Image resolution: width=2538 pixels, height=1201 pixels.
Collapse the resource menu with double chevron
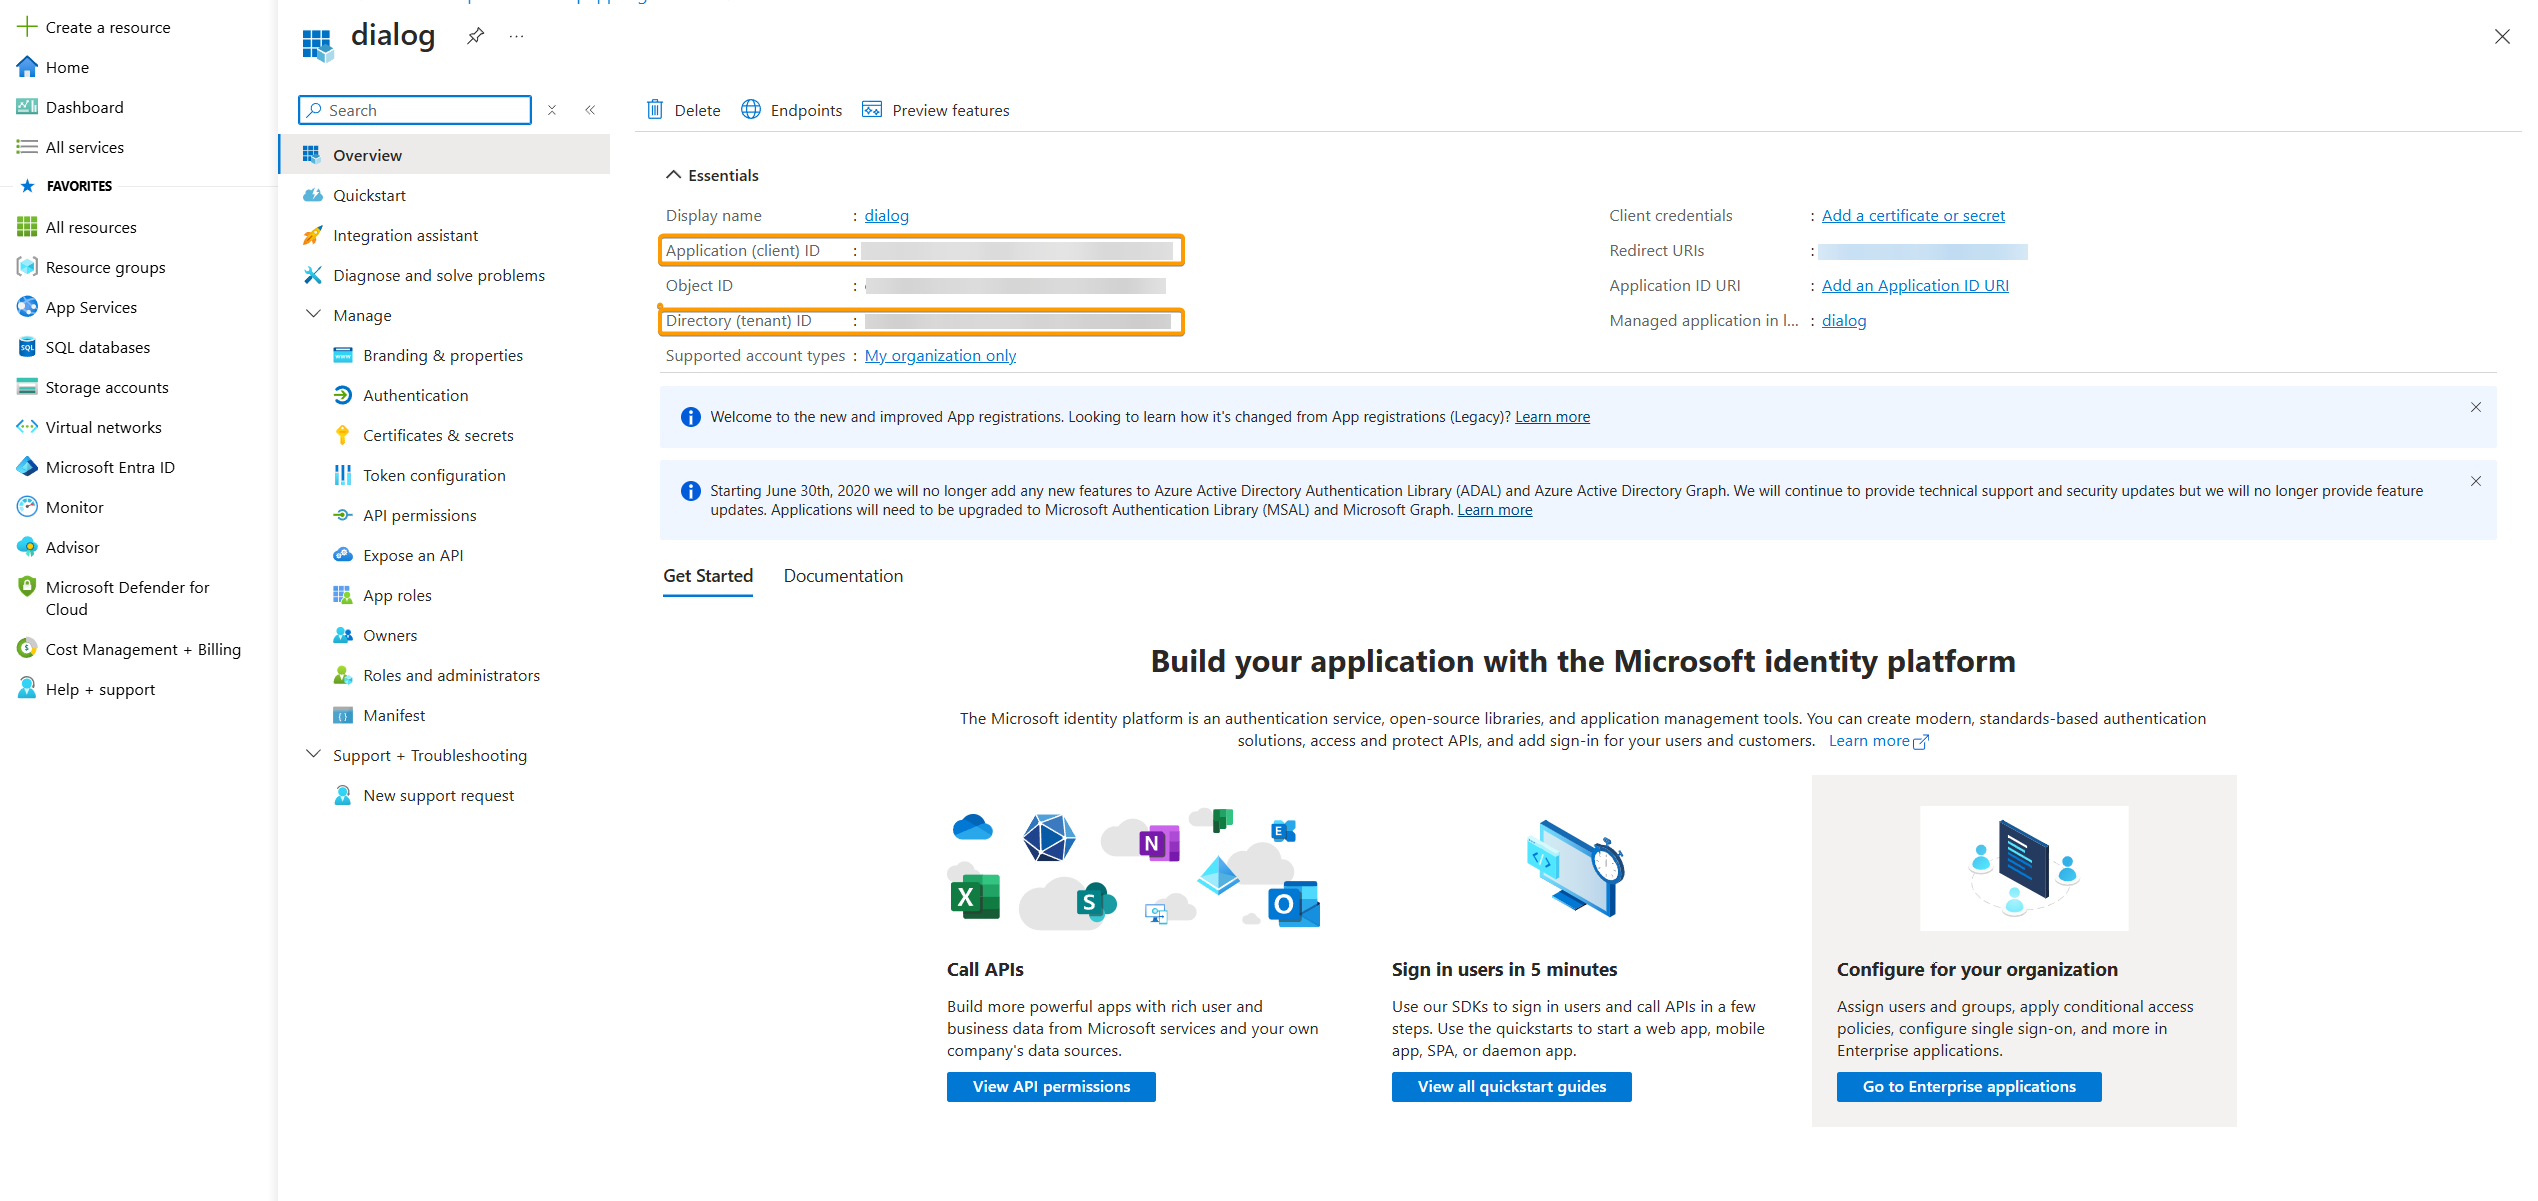point(590,110)
